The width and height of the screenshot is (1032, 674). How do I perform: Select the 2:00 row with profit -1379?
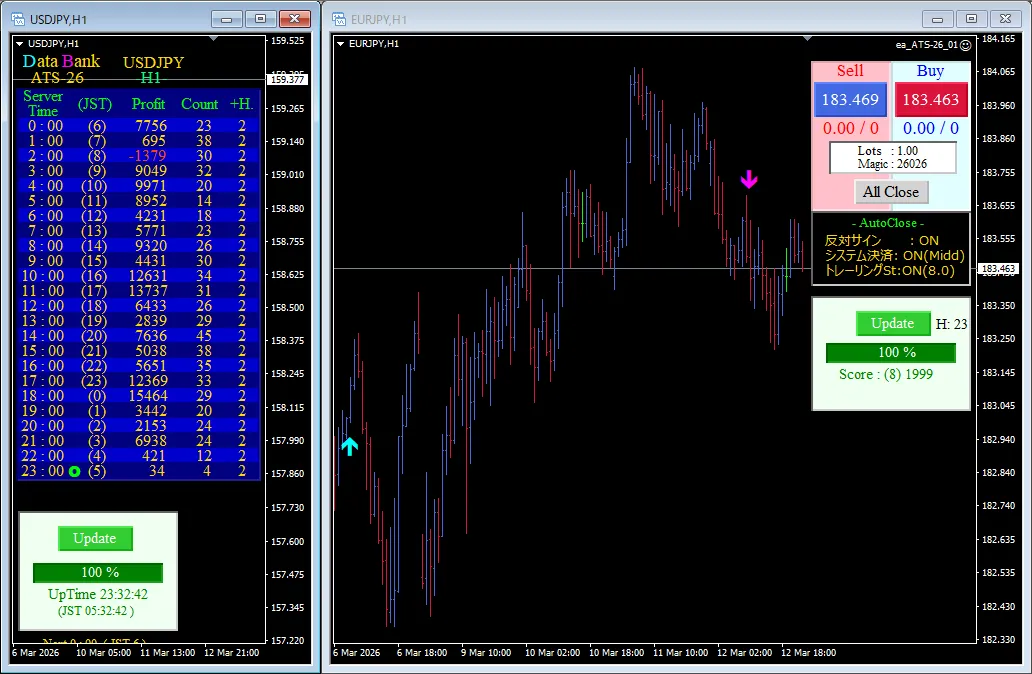[x=138, y=156]
